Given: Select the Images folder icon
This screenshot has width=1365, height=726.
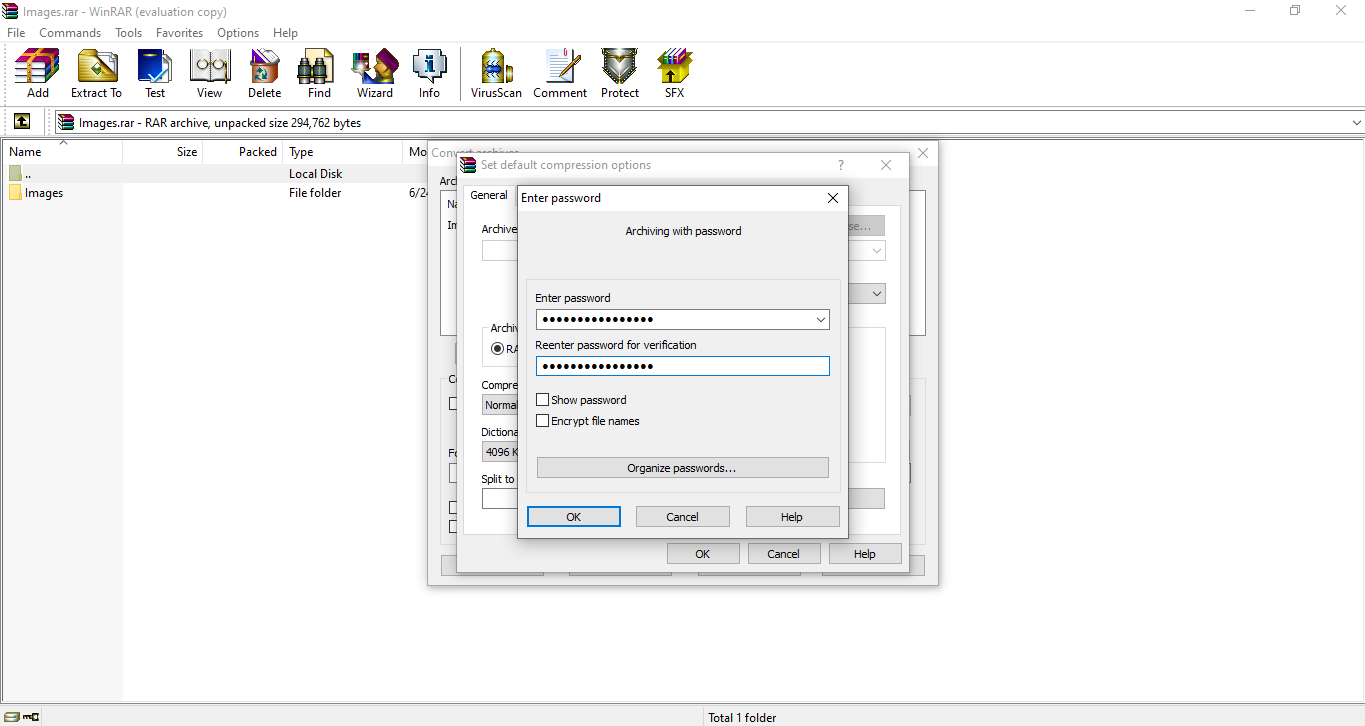Looking at the screenshot, I should coord(15,193).
